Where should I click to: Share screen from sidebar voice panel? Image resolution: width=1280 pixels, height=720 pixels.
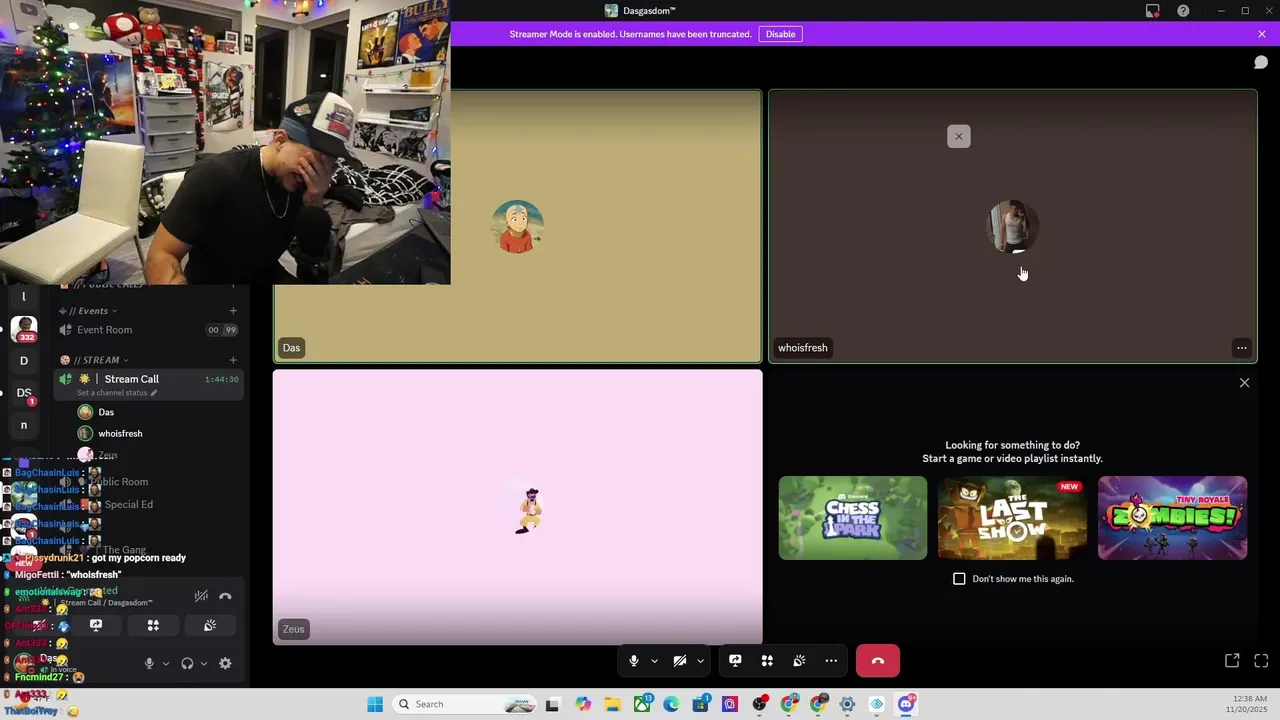[x=96, y=626]
